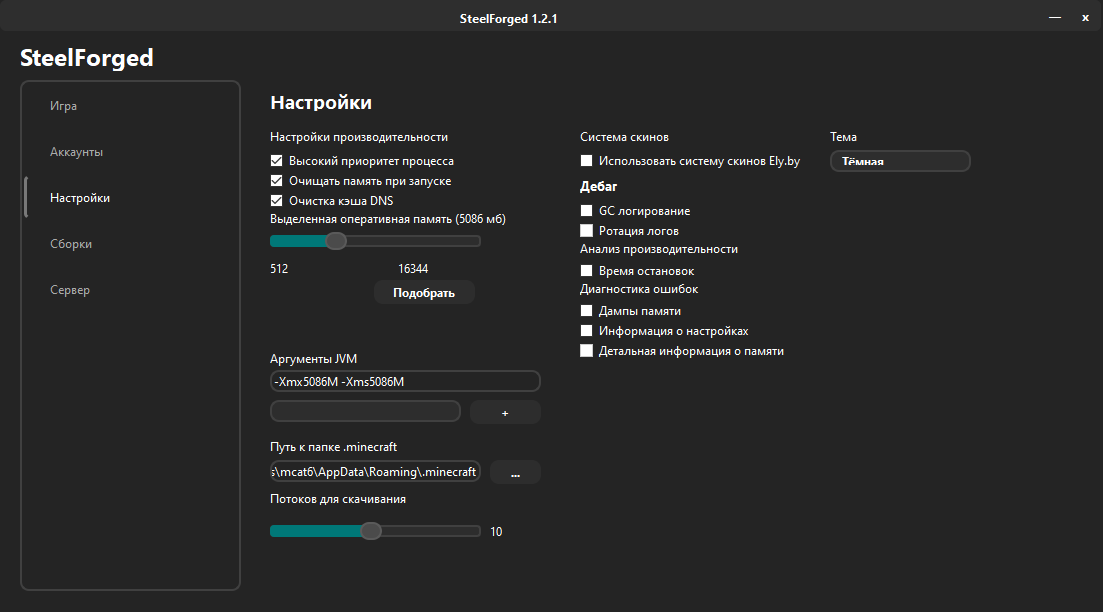The height and width of the screenshot is (612, 1103).
Task: Click the Диагностика ошибок label
Action: (639, 289)
